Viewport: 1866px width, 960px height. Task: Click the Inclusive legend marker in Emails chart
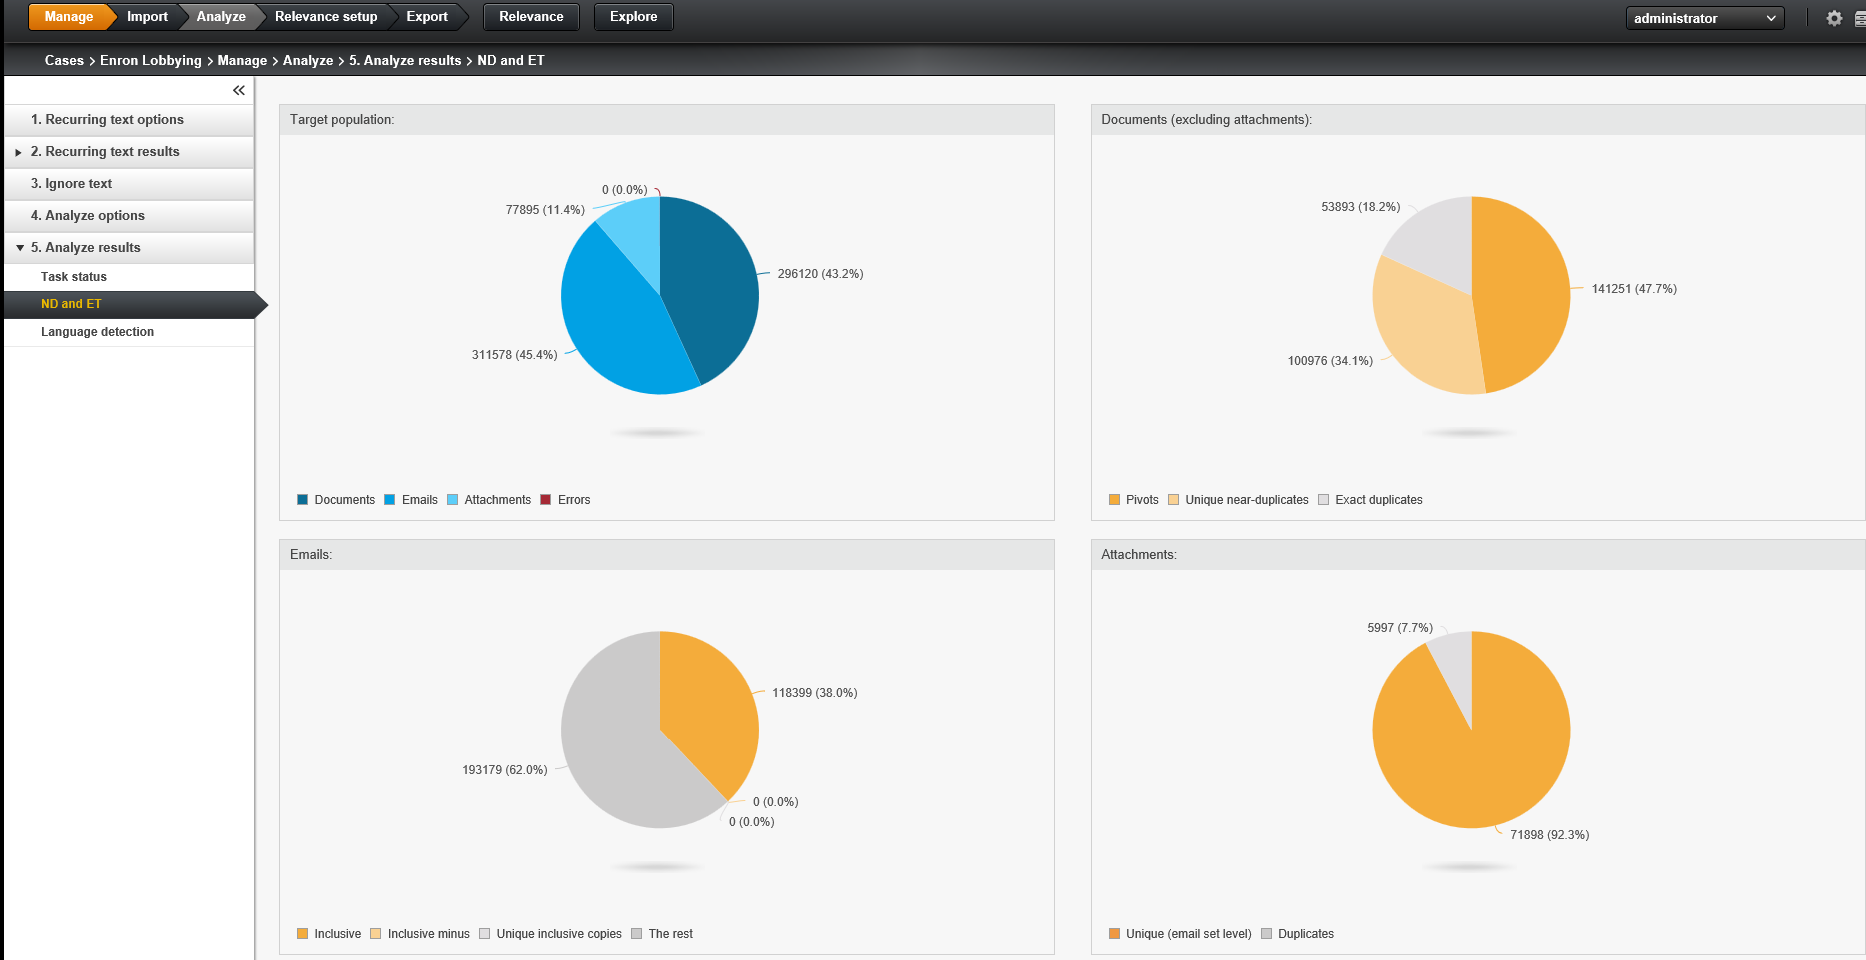(x=302, y=933)
